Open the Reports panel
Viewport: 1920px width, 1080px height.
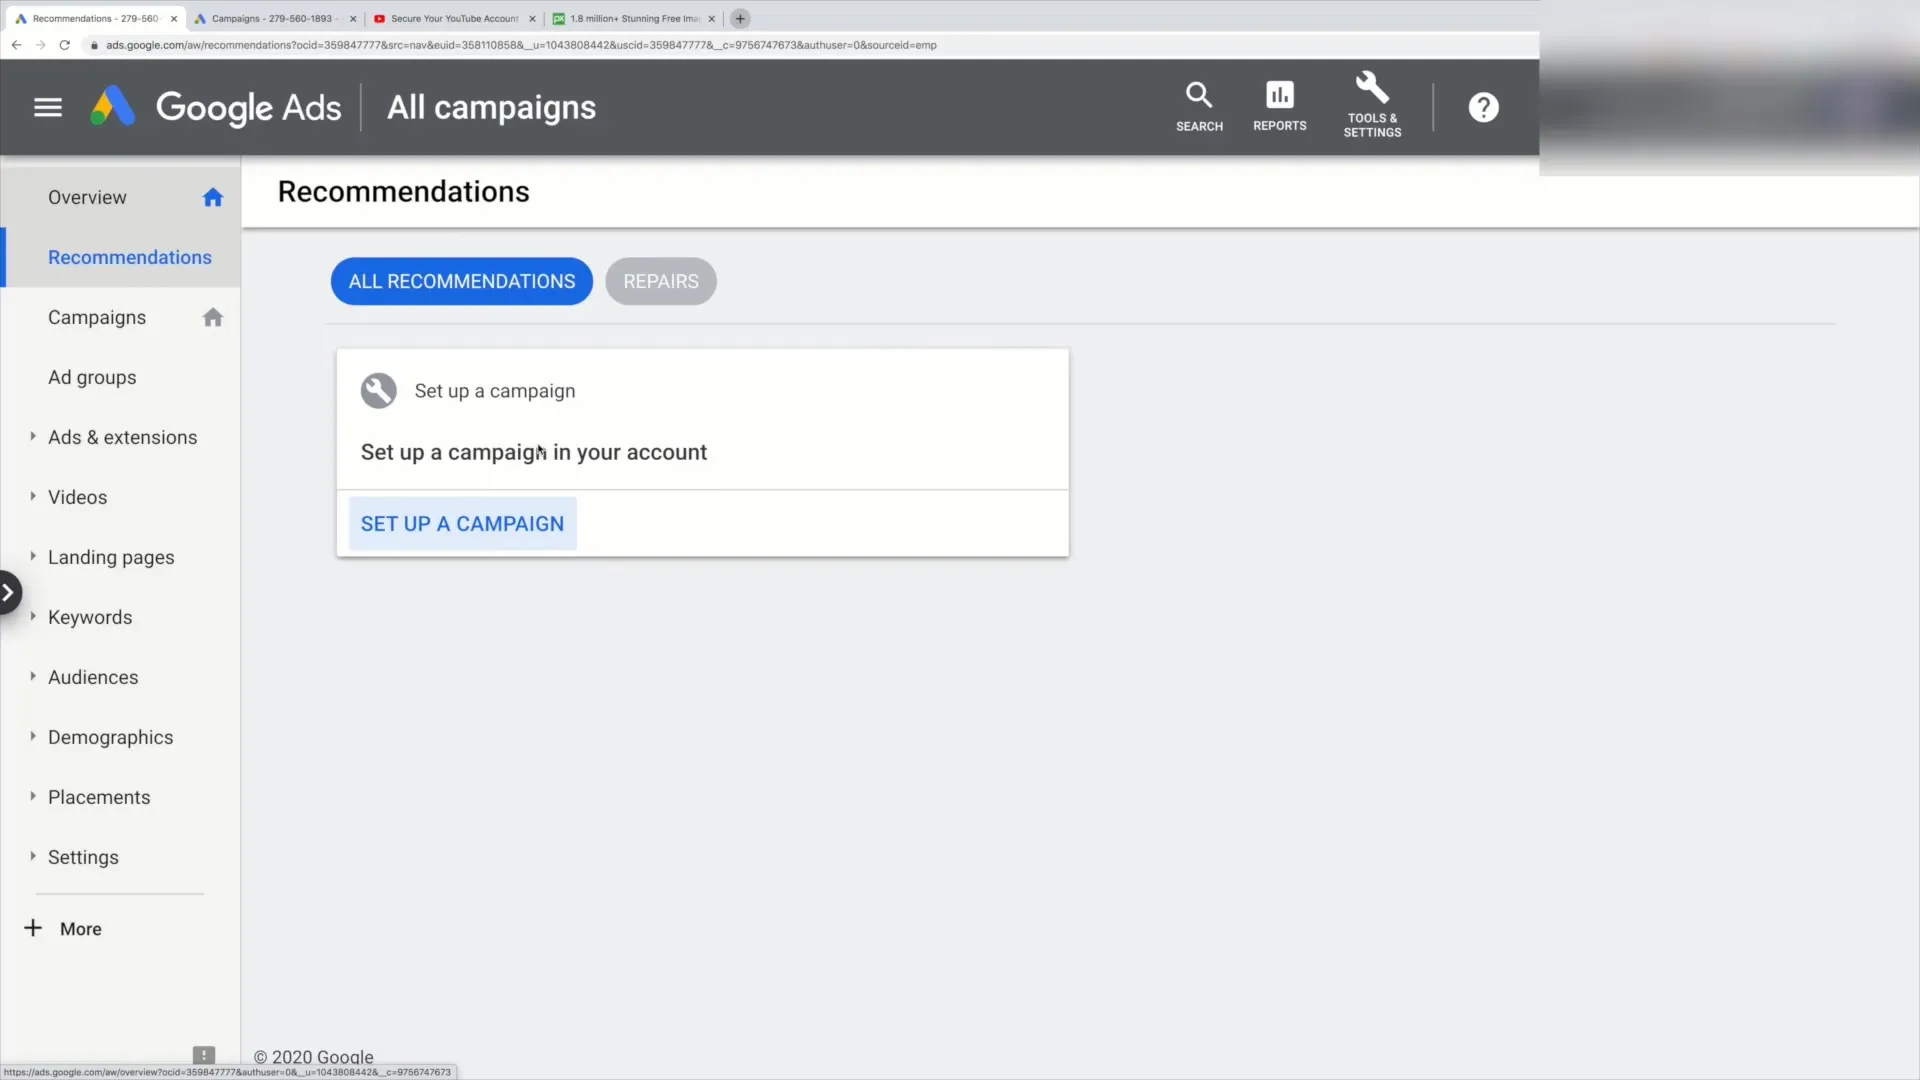(1279, 105)
